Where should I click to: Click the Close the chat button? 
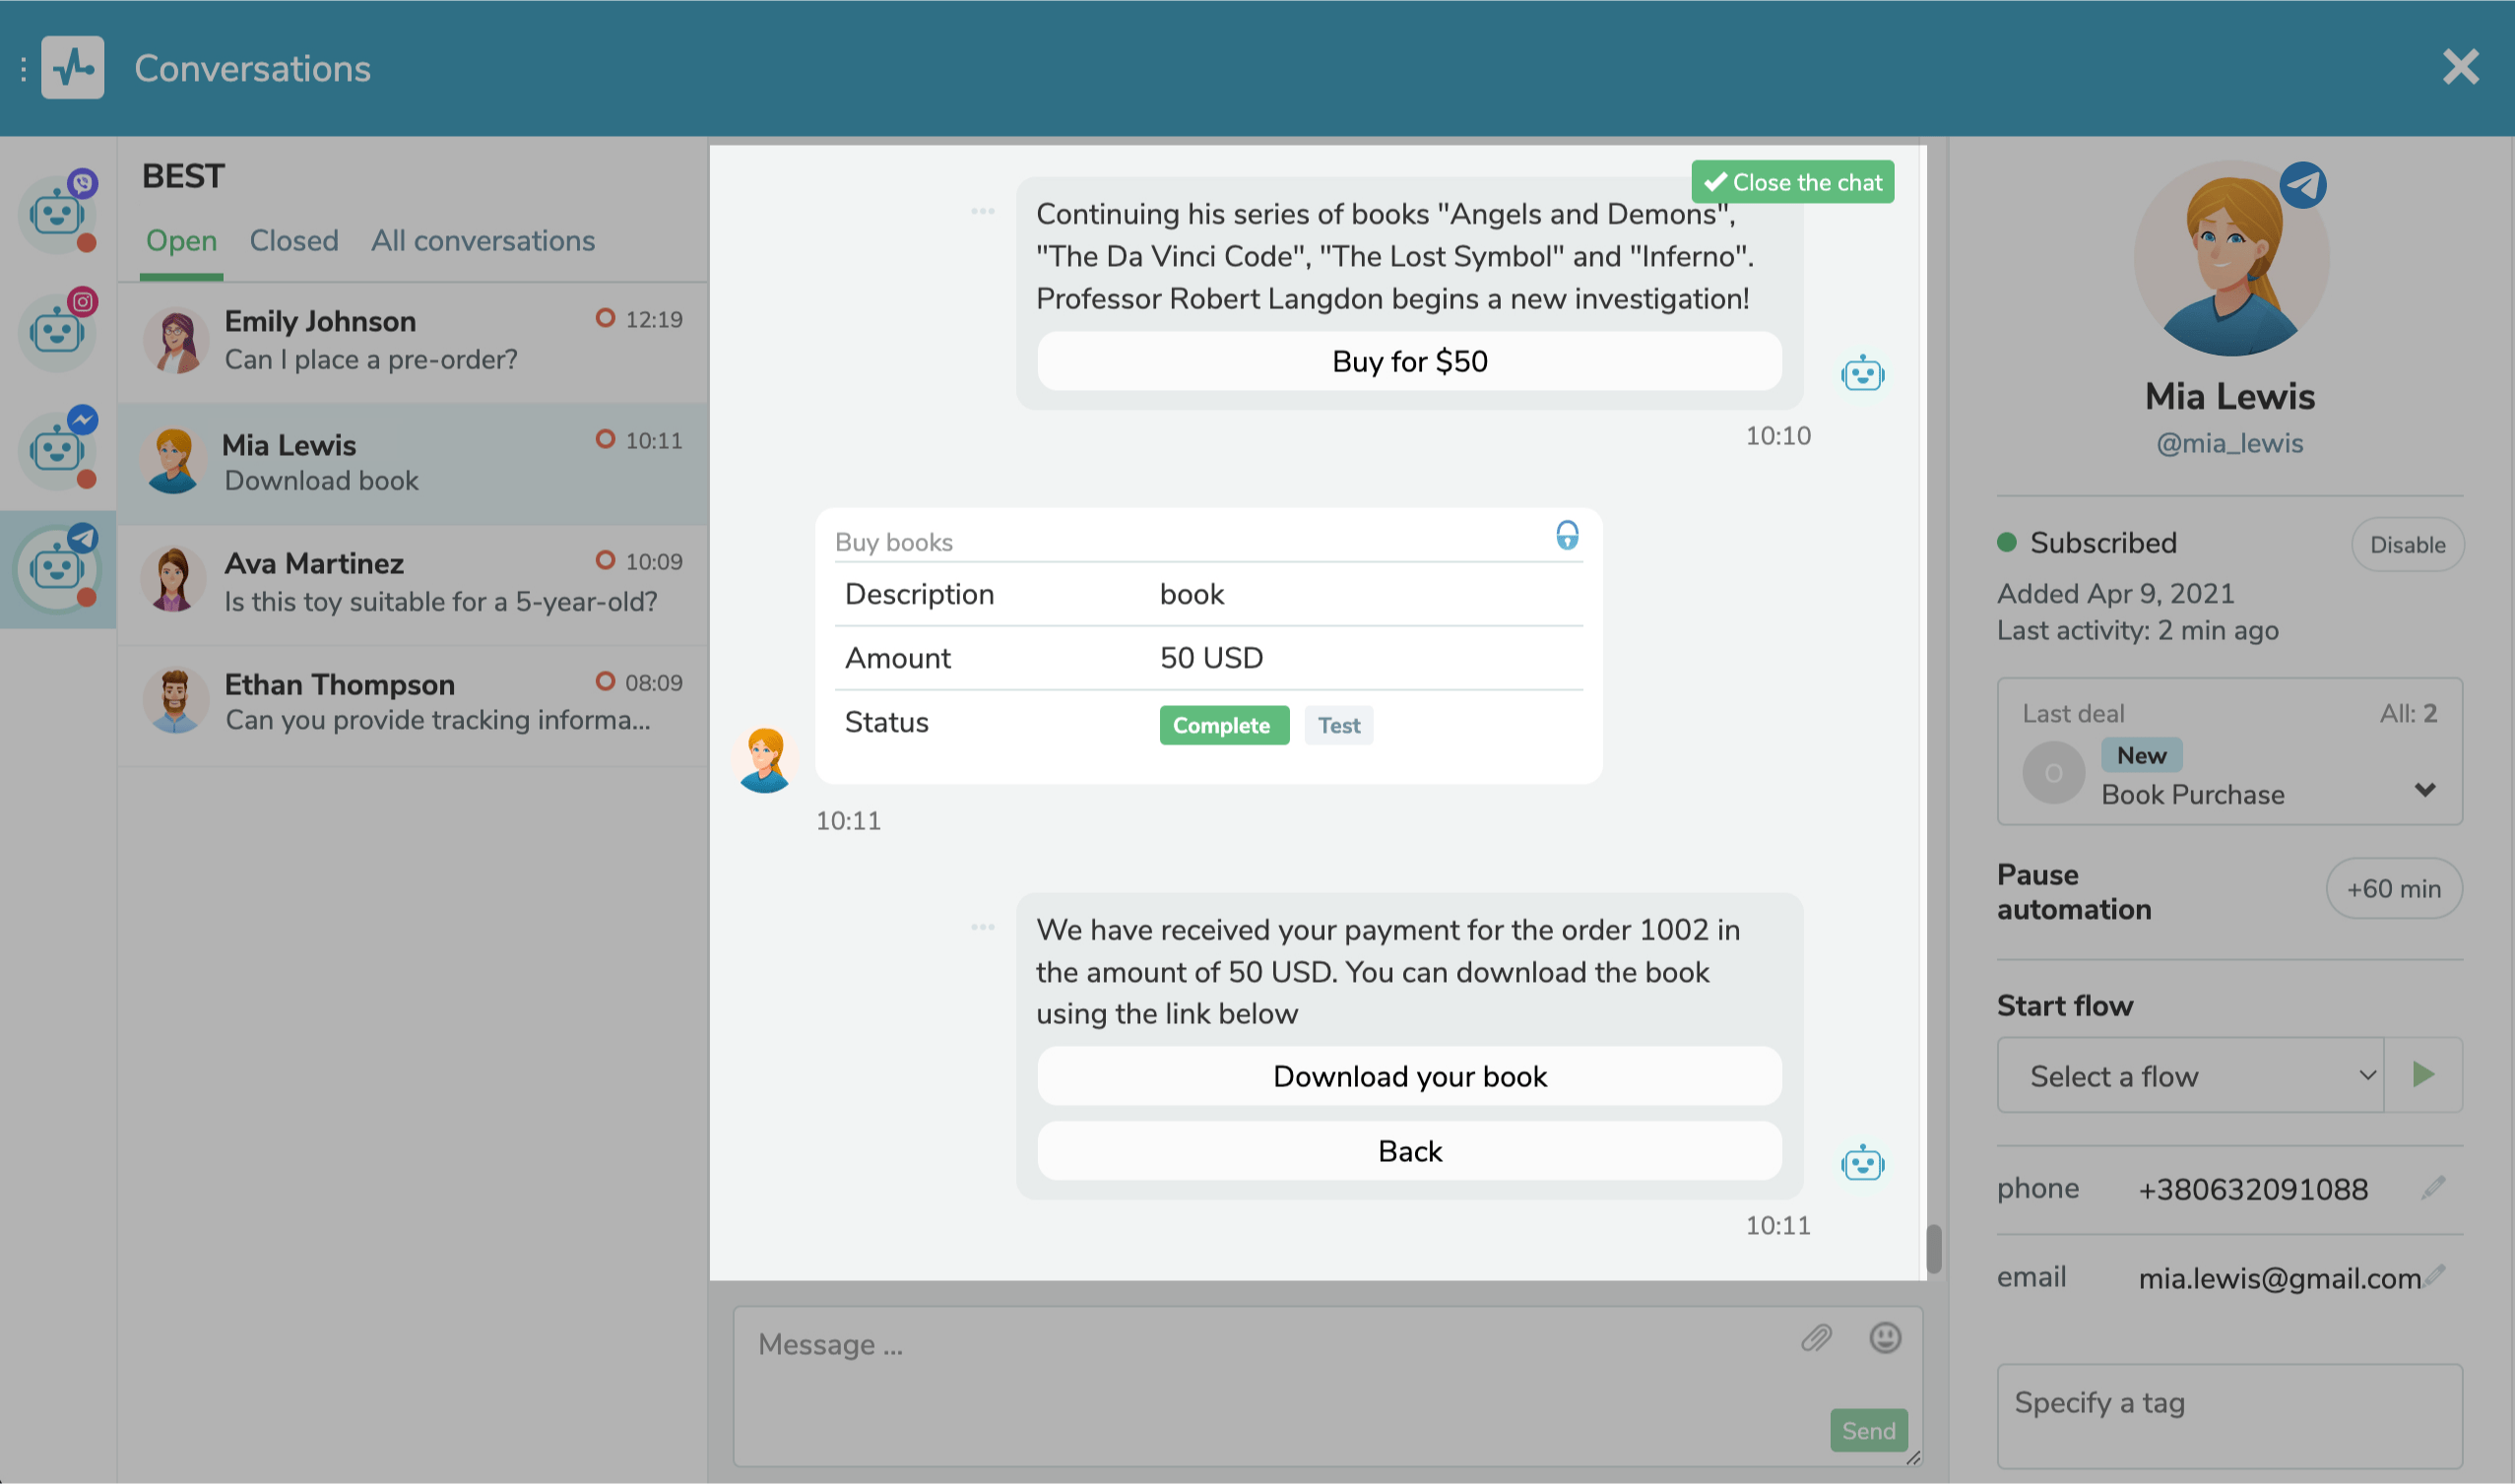pos(1792,182)
